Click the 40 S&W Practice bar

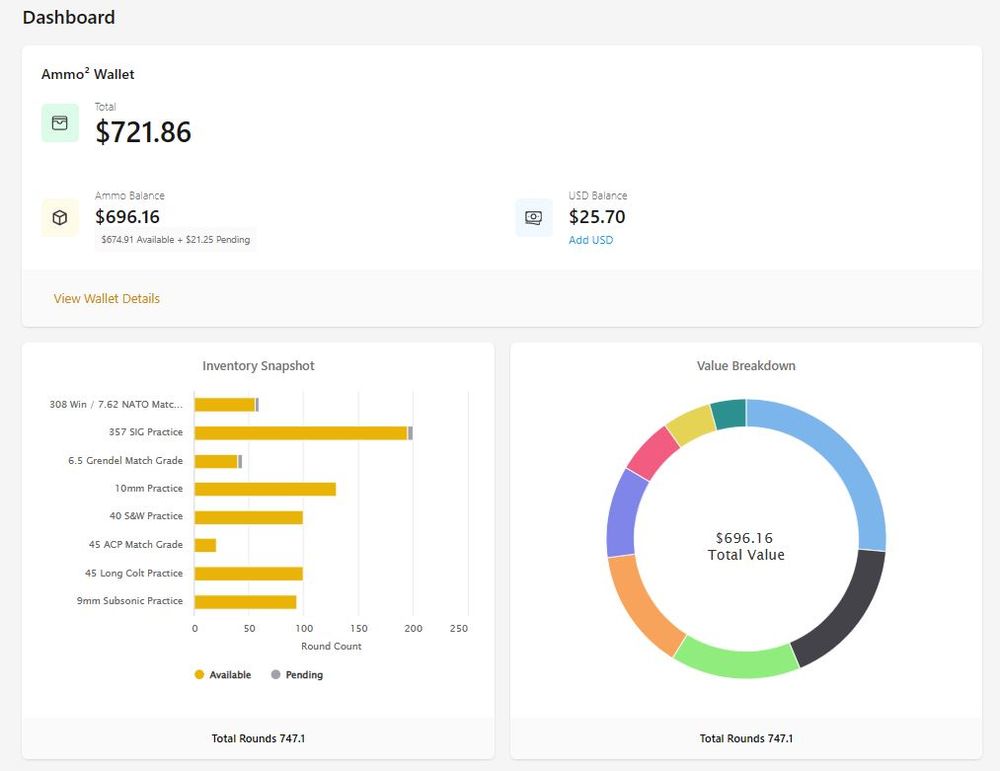click(248, 517)
